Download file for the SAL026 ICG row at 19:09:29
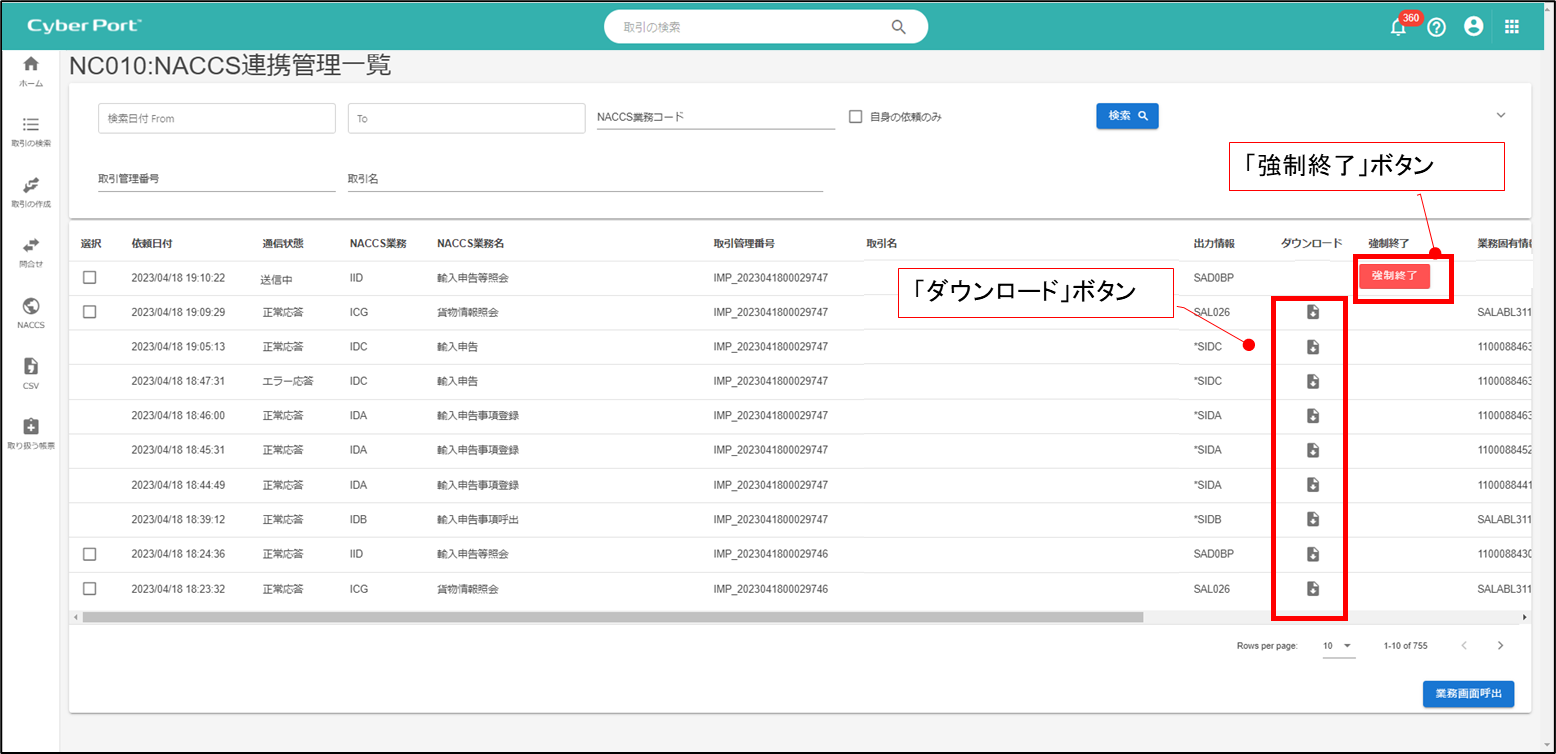 point(1313,313)
